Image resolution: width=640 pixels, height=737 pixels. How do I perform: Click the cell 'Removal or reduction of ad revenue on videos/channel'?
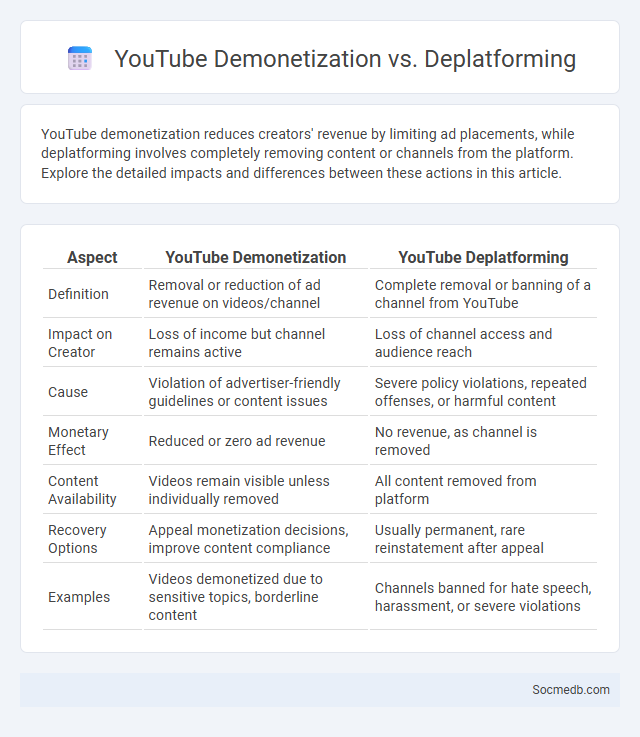(x=256, y=294)
